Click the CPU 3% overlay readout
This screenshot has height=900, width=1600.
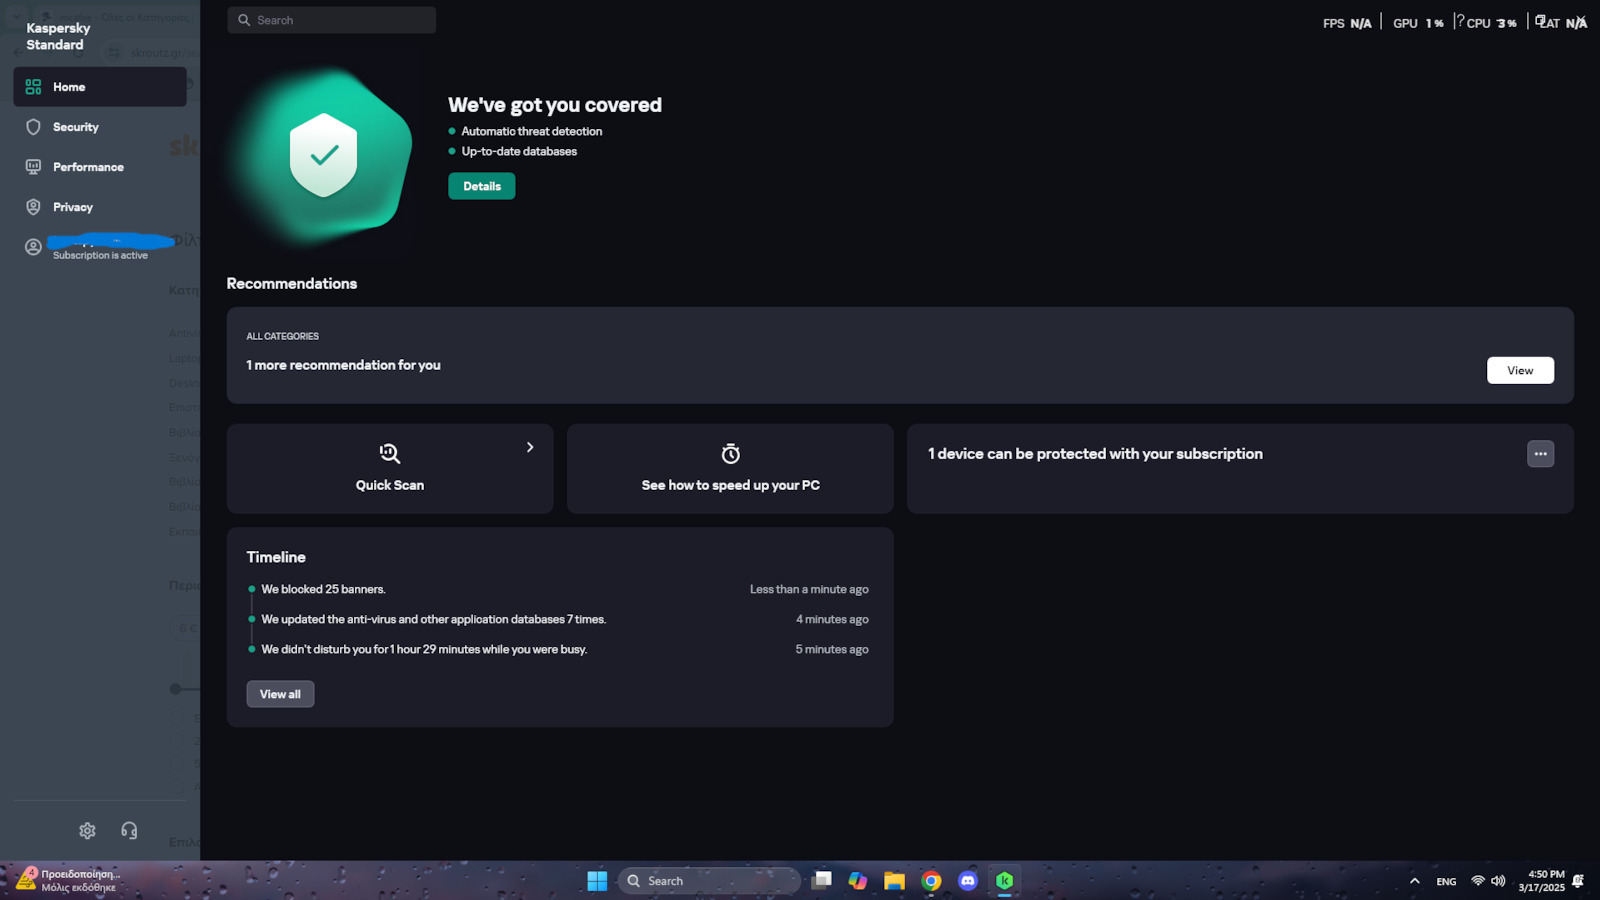1491,23
